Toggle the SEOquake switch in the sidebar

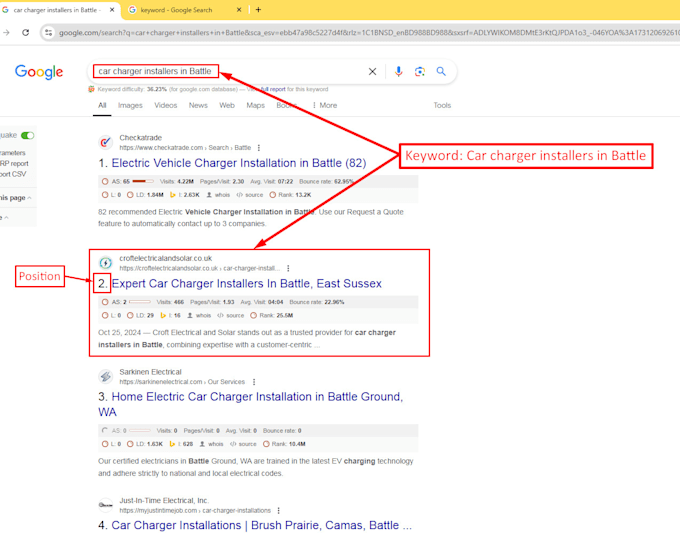pyautogui.click(x=28, y=135)
